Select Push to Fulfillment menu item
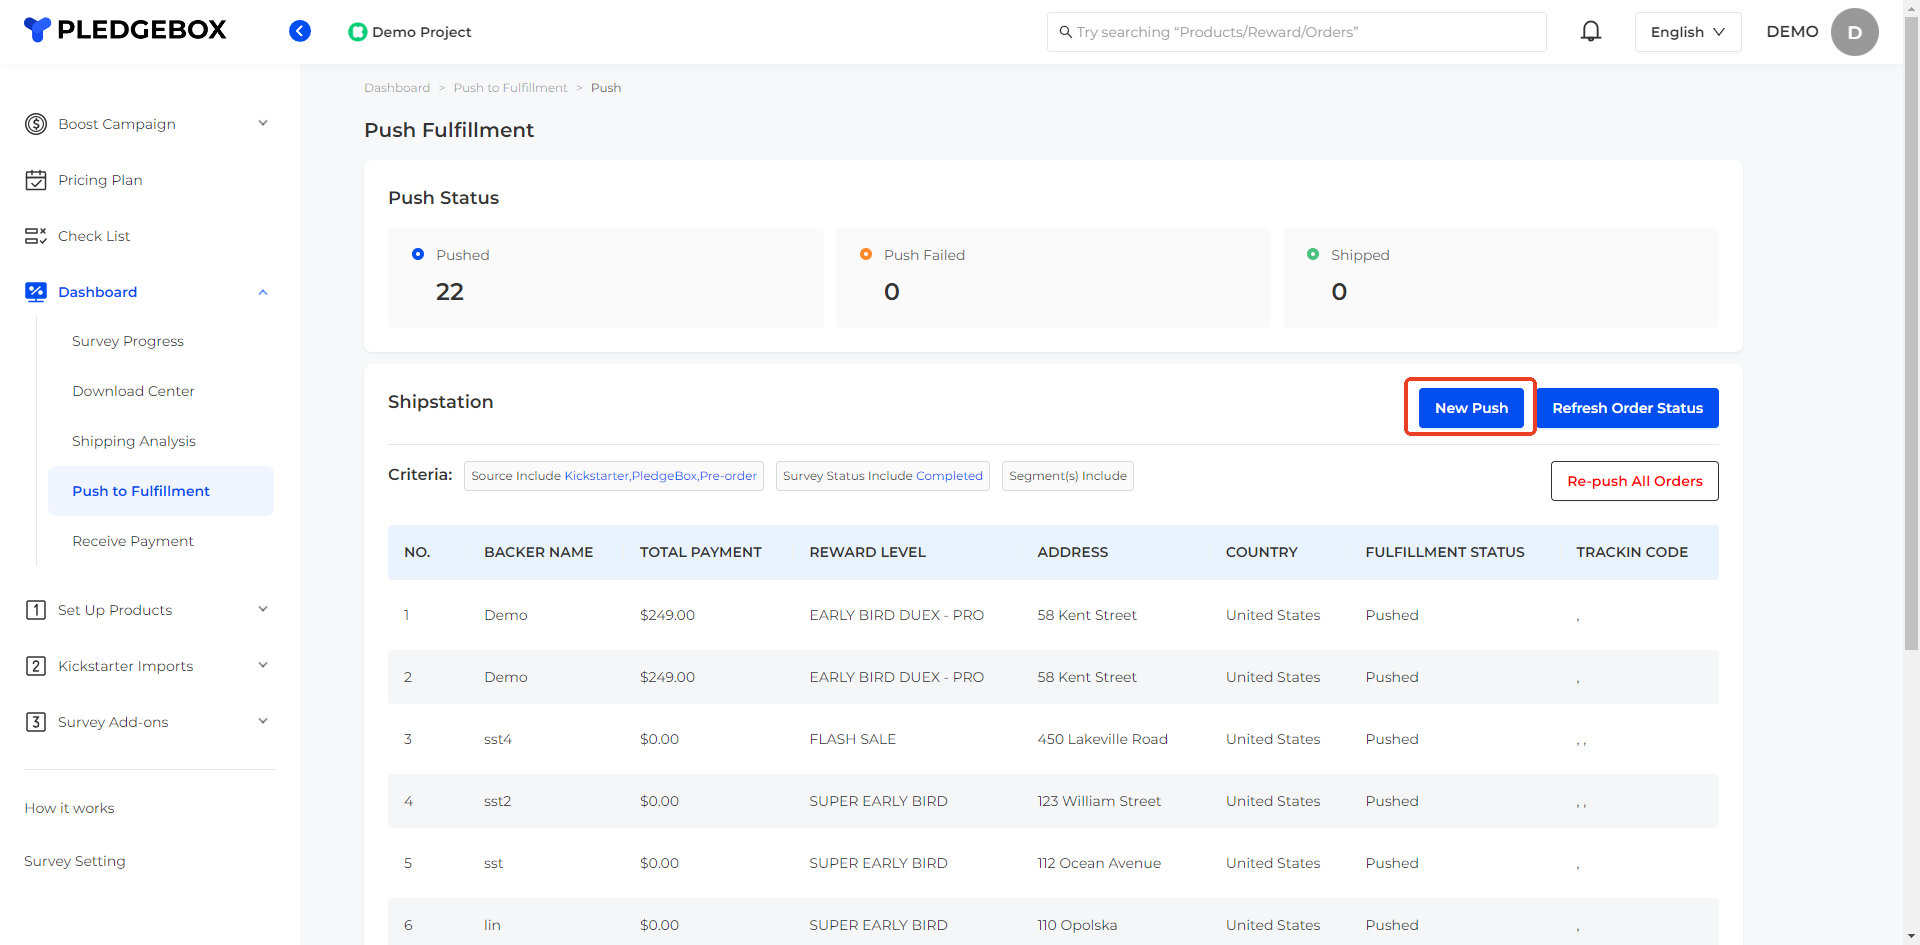 pyautogui.click(x=161, y=491)
